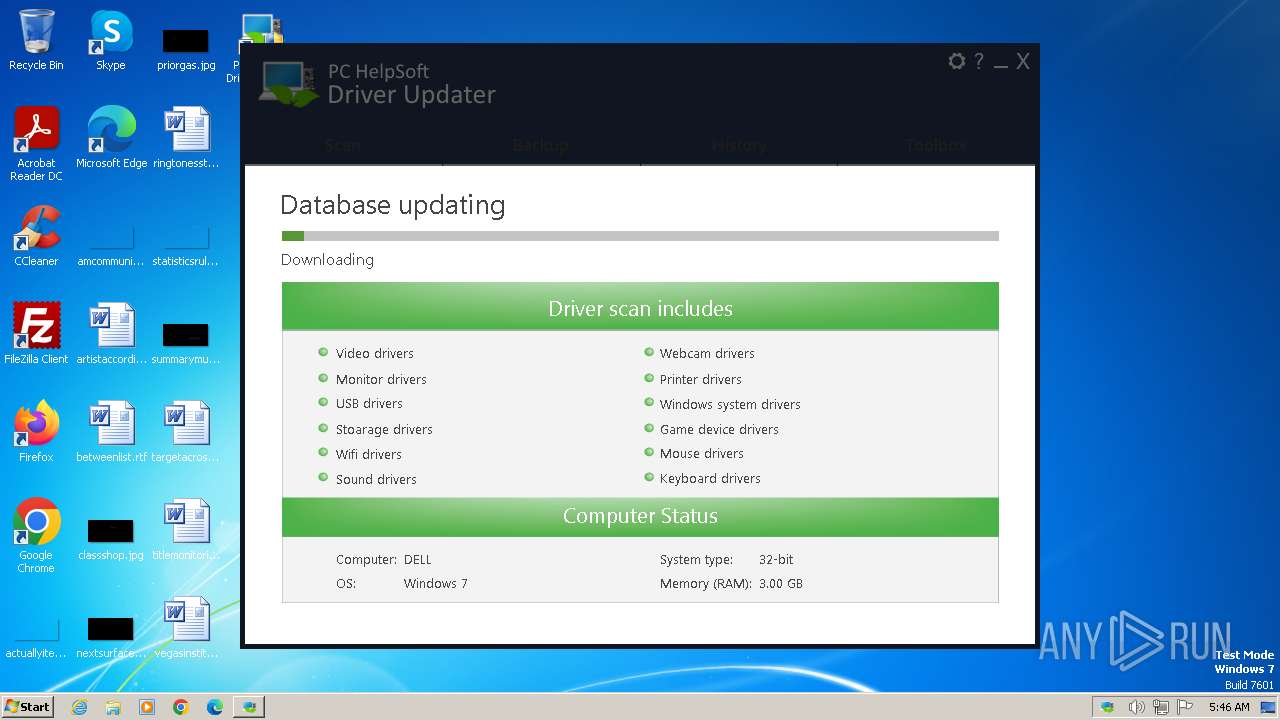Switch to the dimmed History tab
The width and height of the screenshot is (1280, 720).
click(x=739, y=145)
